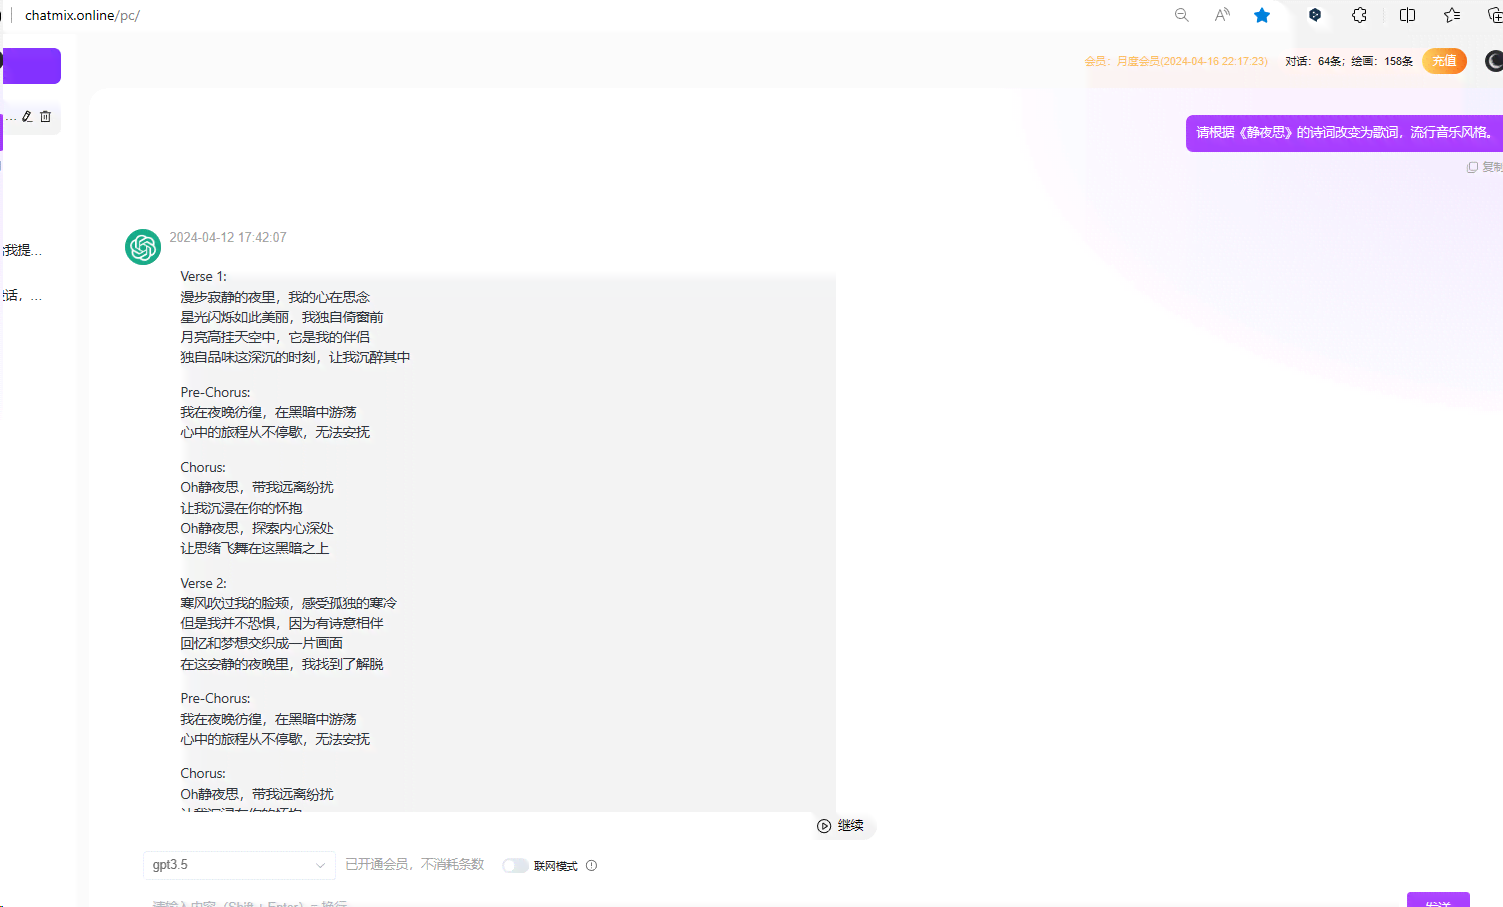Click the line 在这安静的夜晚里，我找到了解脱

281,664
